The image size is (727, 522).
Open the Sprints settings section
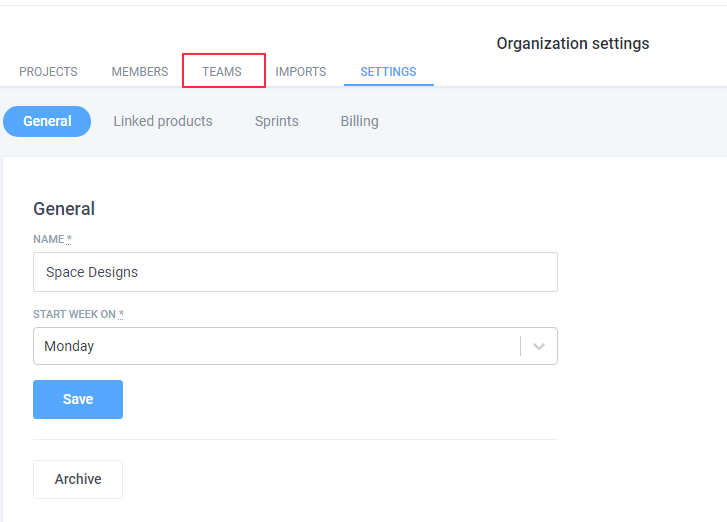tap(276, 121)
